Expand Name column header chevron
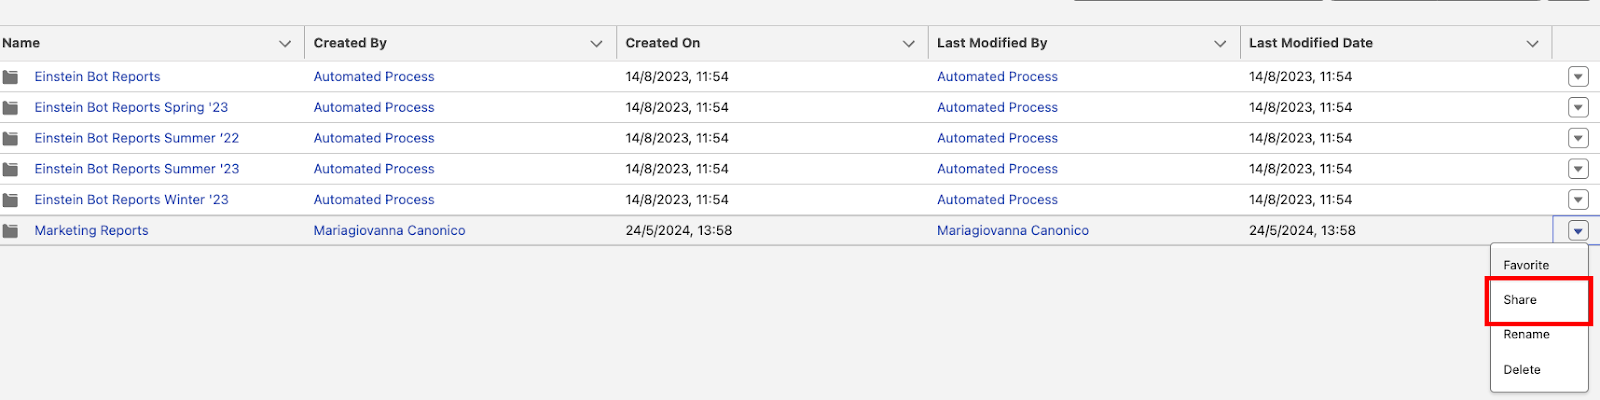Image resolution: width=1600 pixels, height=400 pixels. [x=285, y=44]
